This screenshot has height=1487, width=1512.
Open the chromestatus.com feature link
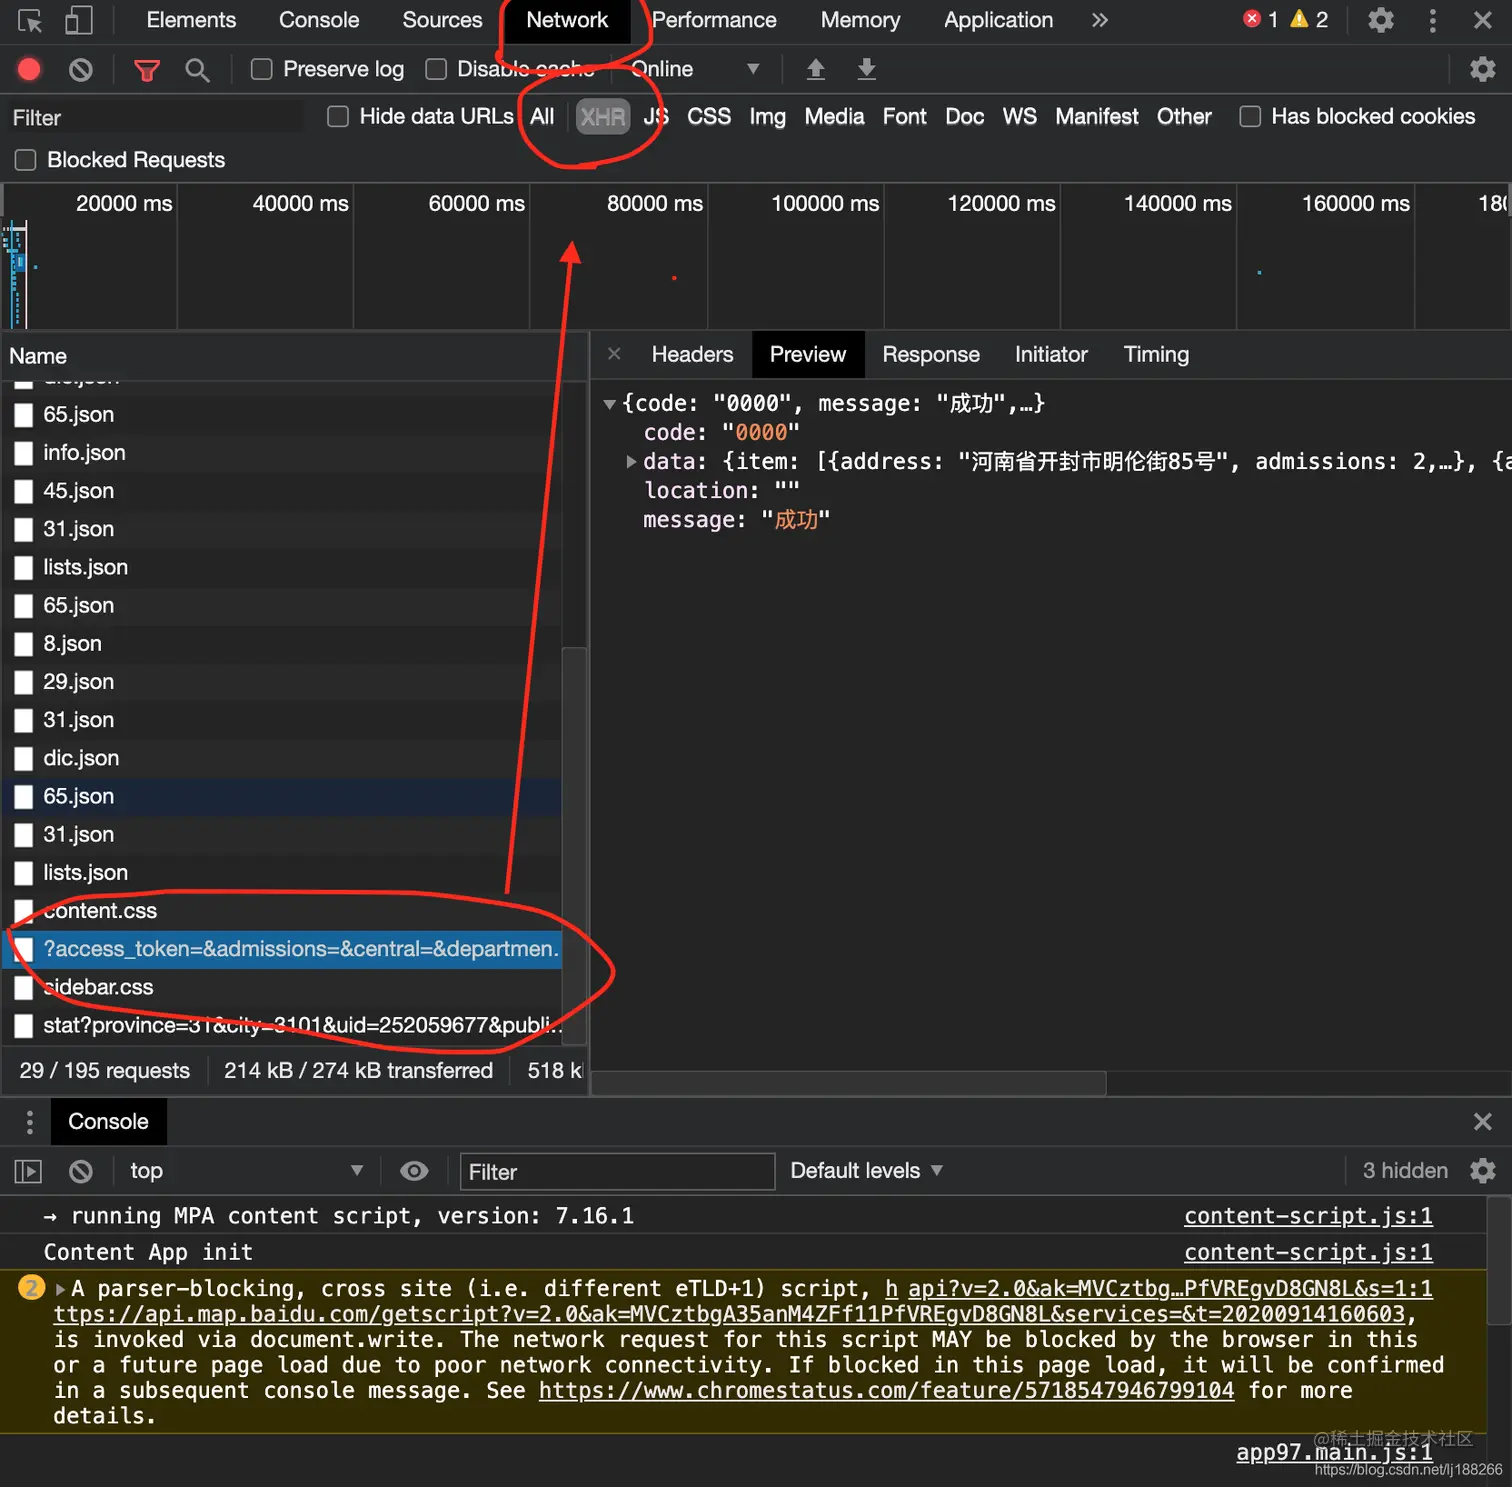[x=886, y=1391]
